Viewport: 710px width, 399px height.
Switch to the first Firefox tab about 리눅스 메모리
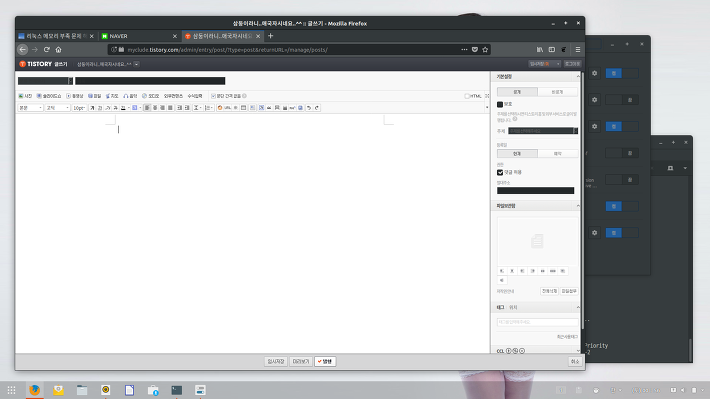pos(56,36)
